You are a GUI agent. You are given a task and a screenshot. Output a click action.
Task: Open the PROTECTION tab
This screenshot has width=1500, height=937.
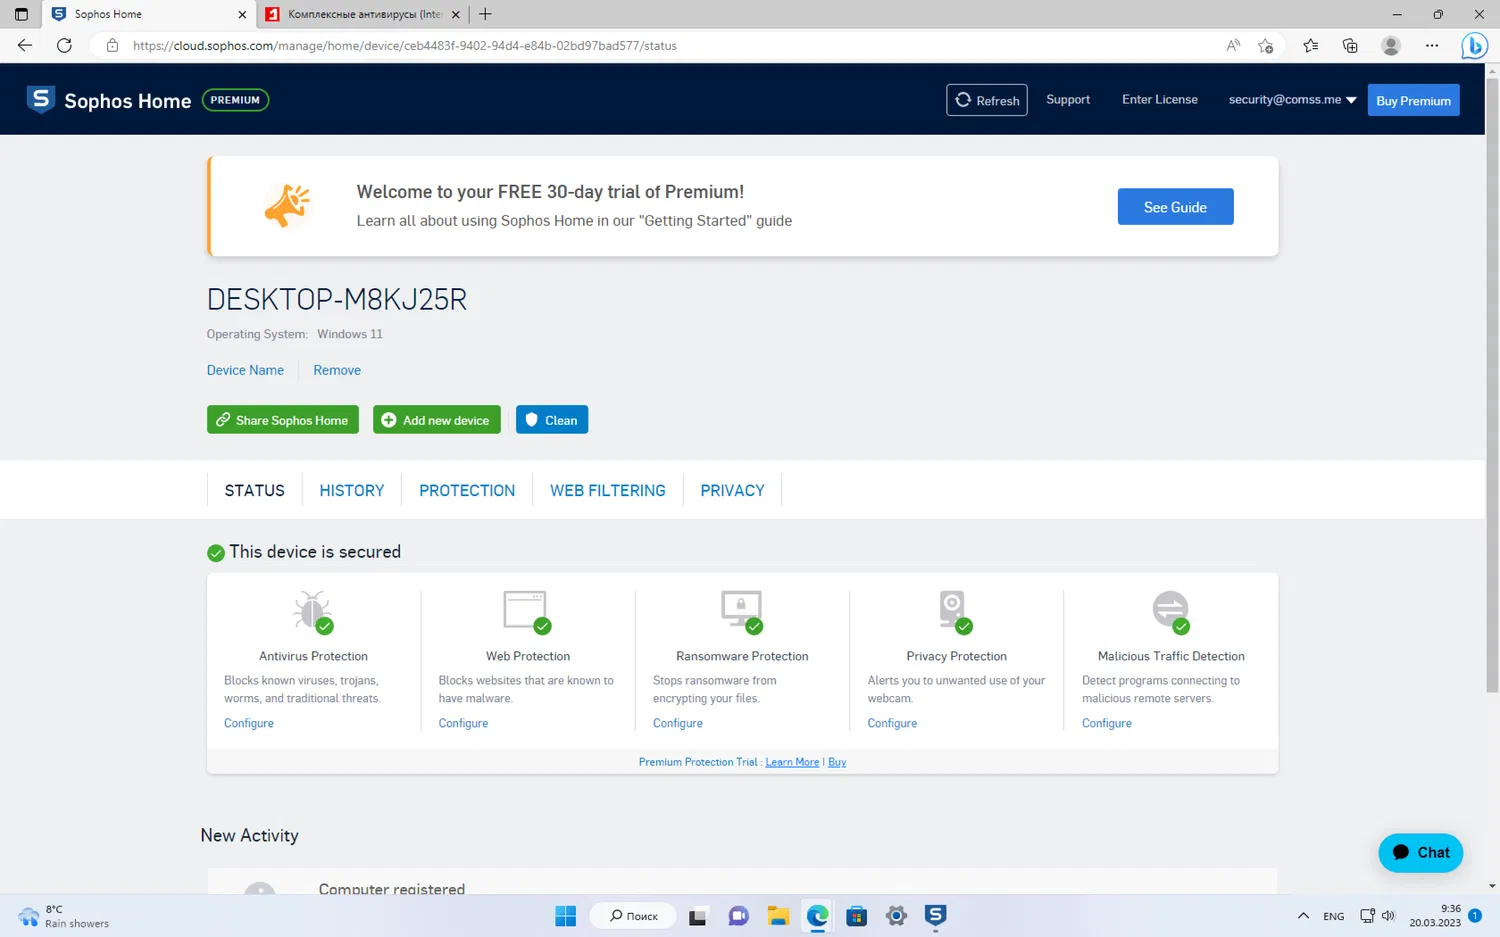pos(467,490)
